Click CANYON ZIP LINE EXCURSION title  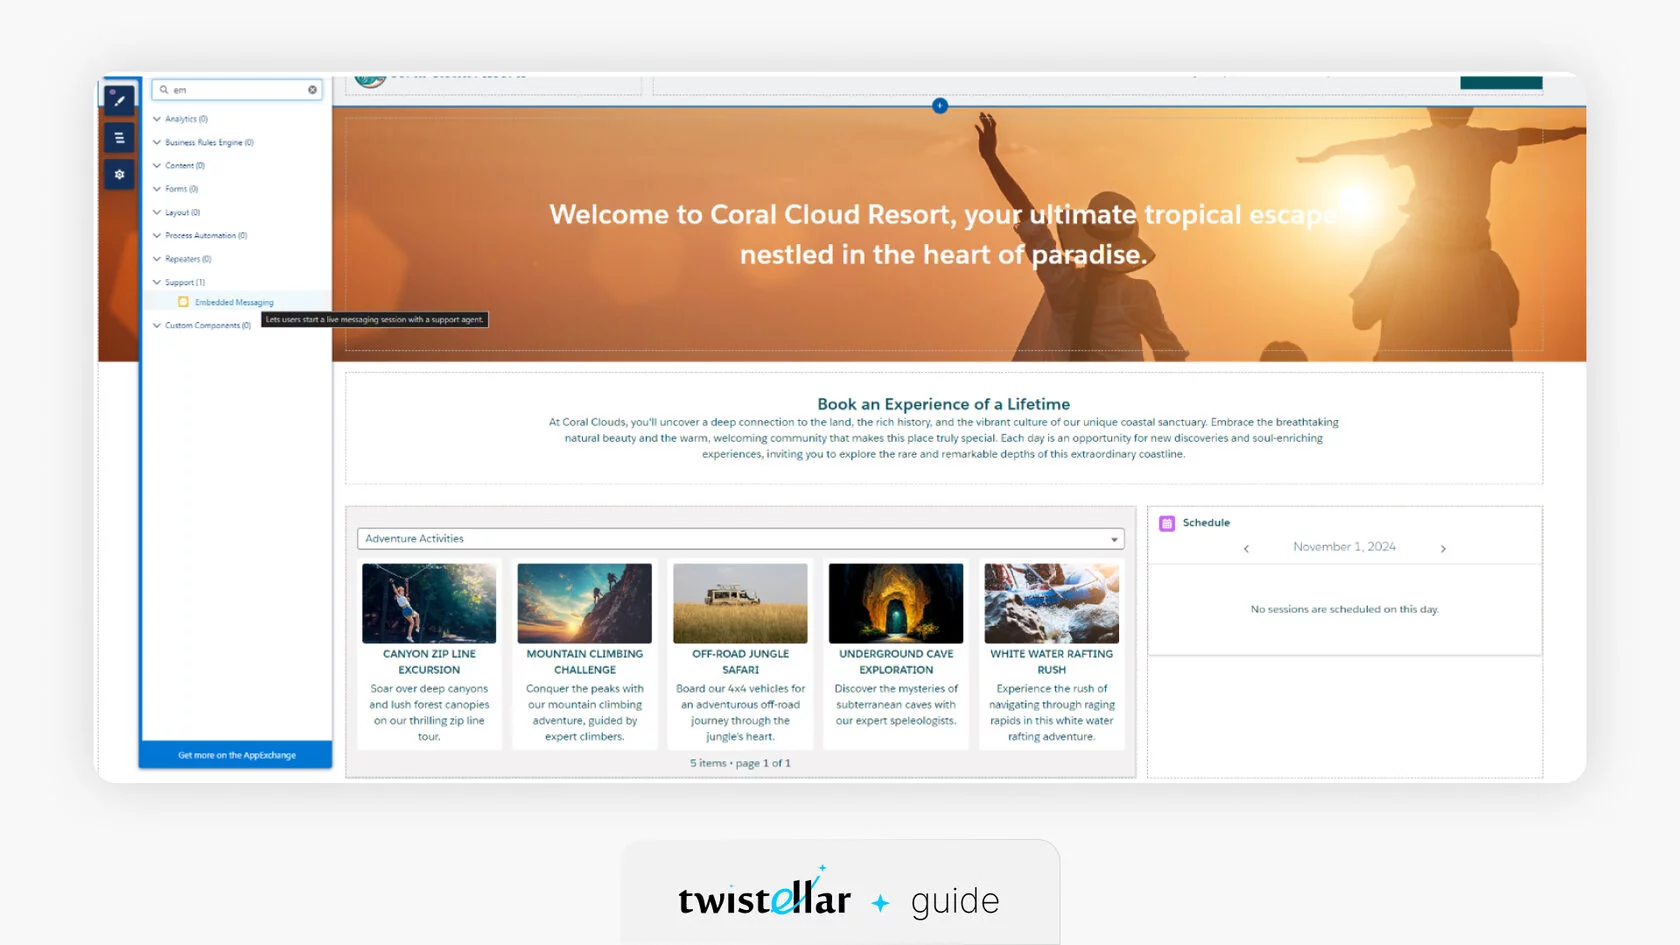(429, 662)
